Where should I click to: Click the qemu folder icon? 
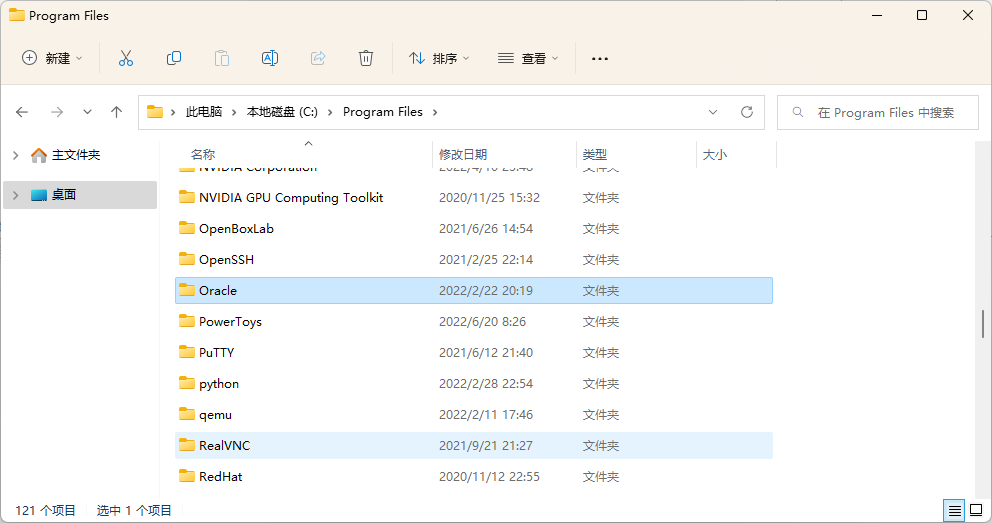(x=187, y=414)
